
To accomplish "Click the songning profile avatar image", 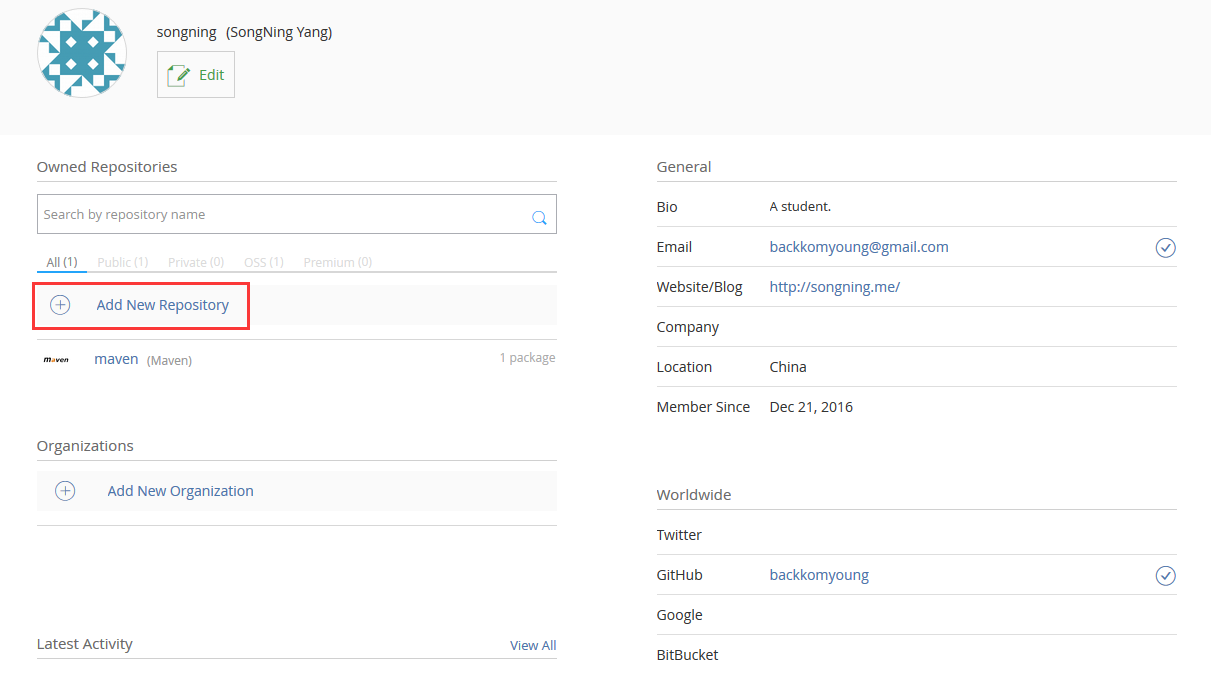I will coord(82,53).
